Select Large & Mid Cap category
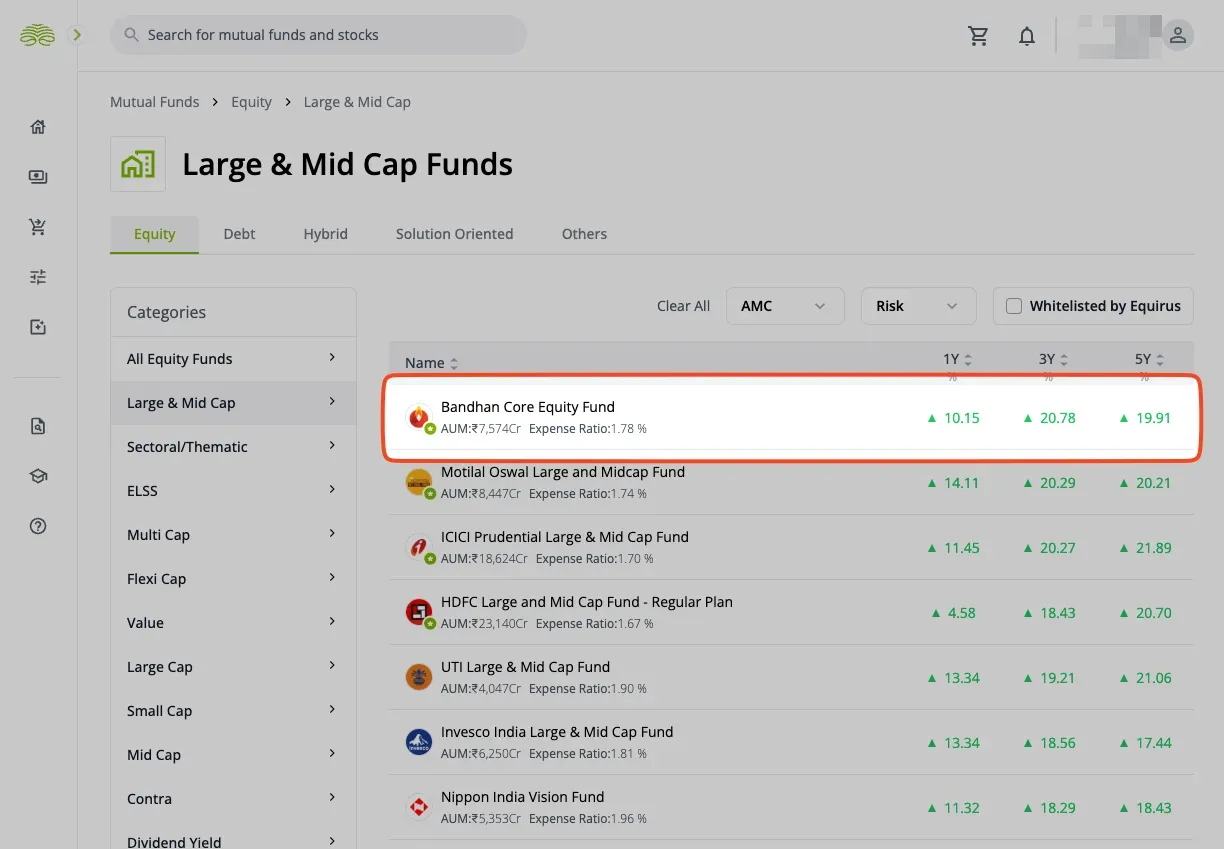The height and width of the screenshot is (849, 1224). tap(233, 403)
